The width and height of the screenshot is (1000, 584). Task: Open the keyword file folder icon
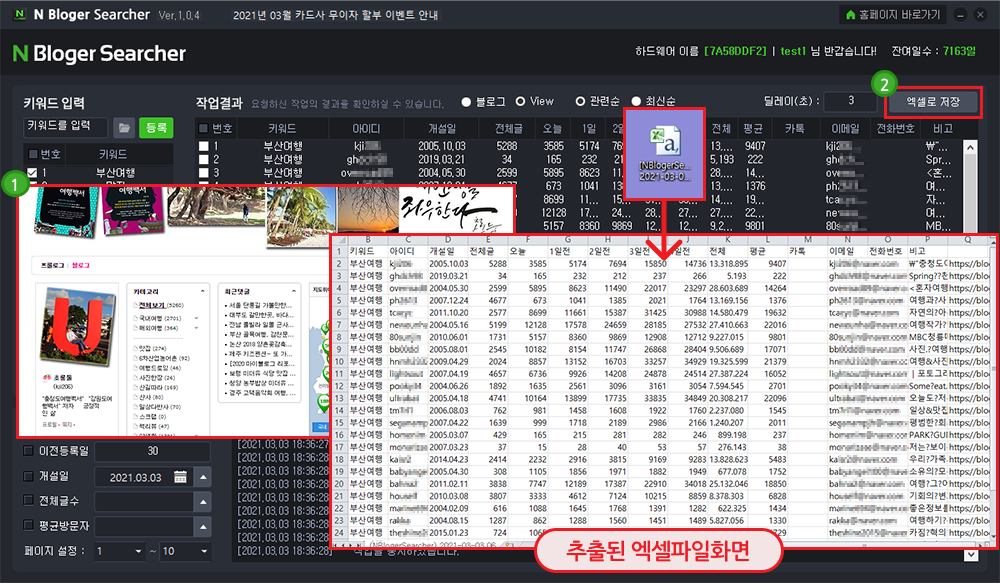[124, 128]
